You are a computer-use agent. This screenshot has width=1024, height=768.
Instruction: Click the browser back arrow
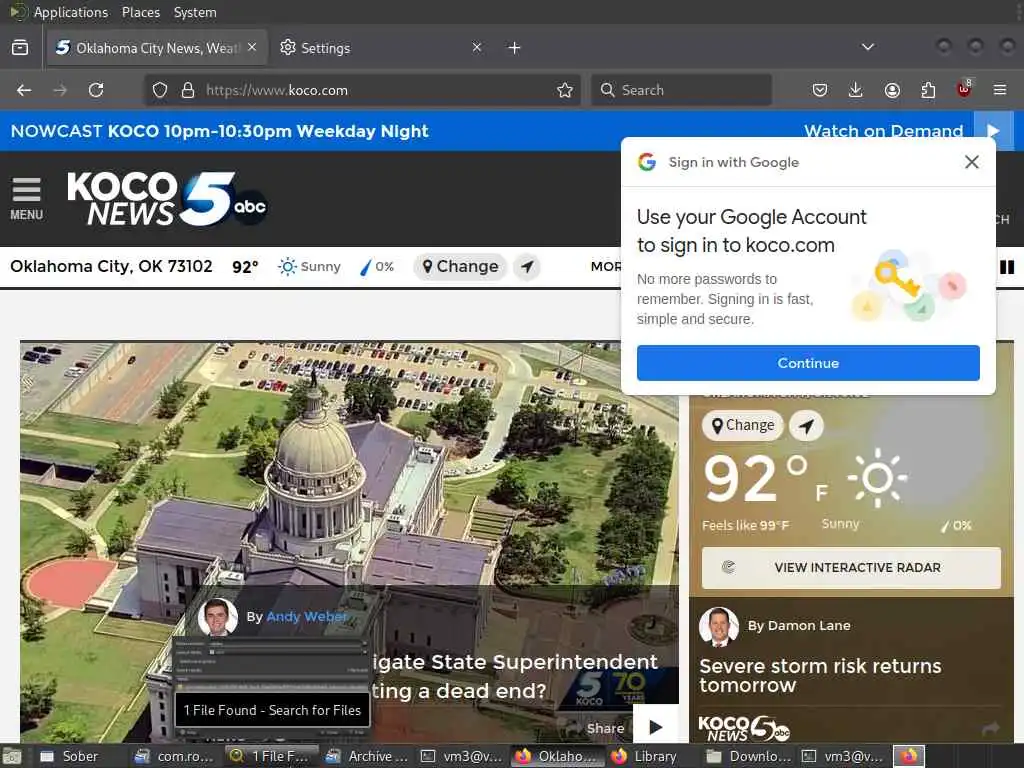24,90
